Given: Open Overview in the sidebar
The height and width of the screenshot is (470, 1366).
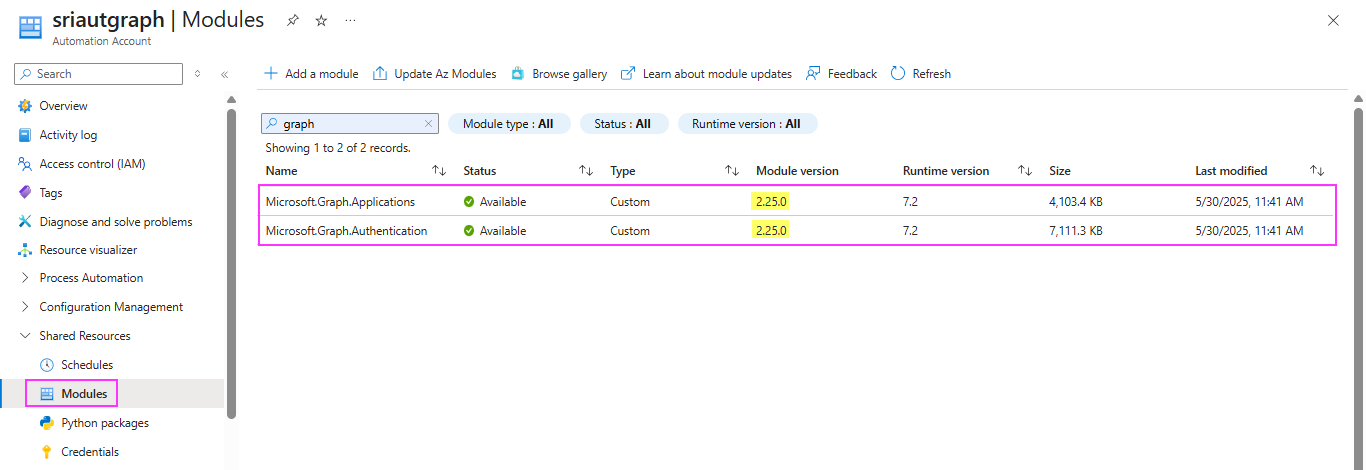Looking at the screenshot, I should (64, 106).
